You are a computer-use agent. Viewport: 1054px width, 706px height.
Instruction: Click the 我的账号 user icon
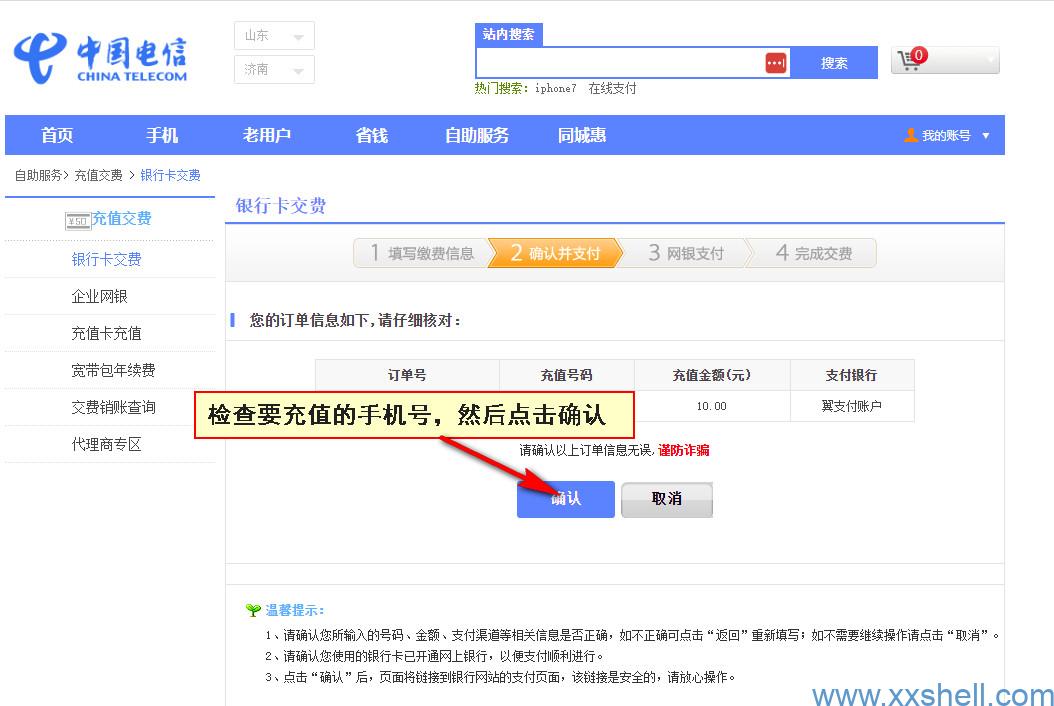click(x=911, y=136)
